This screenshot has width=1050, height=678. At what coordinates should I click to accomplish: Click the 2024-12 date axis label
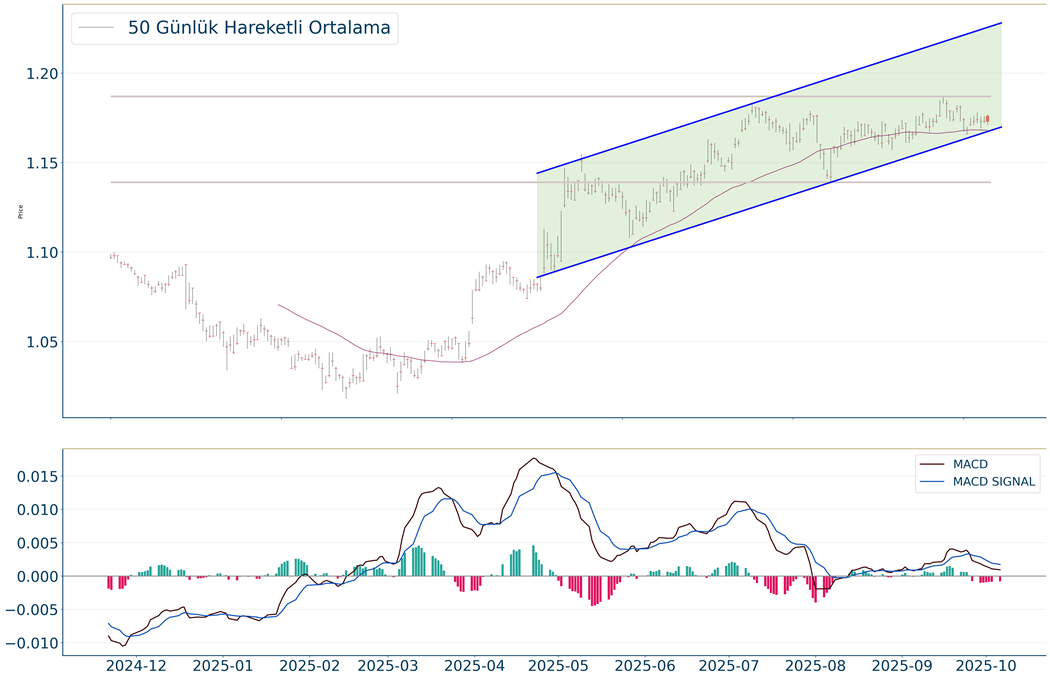[136, 665]
